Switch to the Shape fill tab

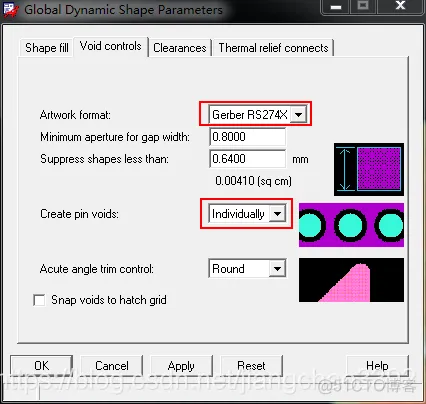pyautogui.click(x=47, y=48)
